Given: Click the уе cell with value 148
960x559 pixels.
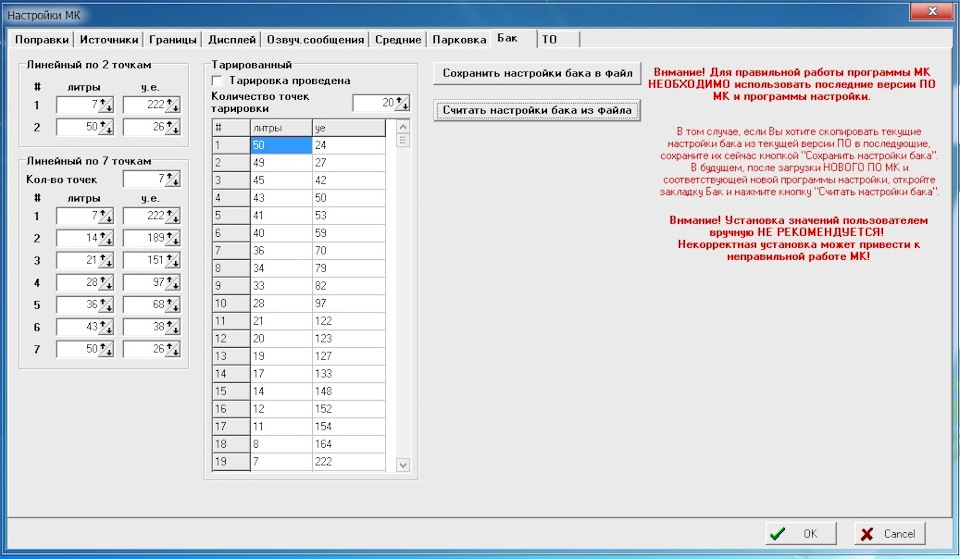Looking at the screenshot, I should point(349,392).
